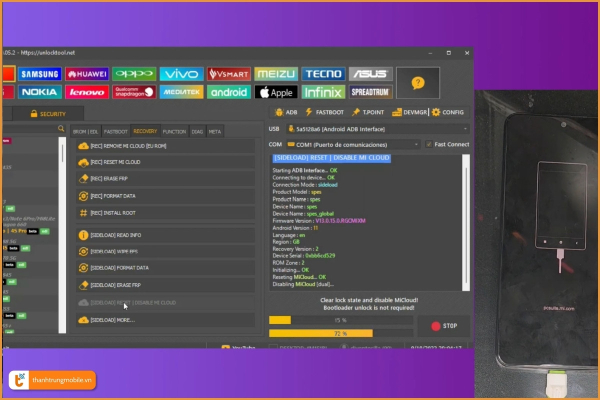Pick the Apple brand tile

pyautogui.click(x=276, y=92)
